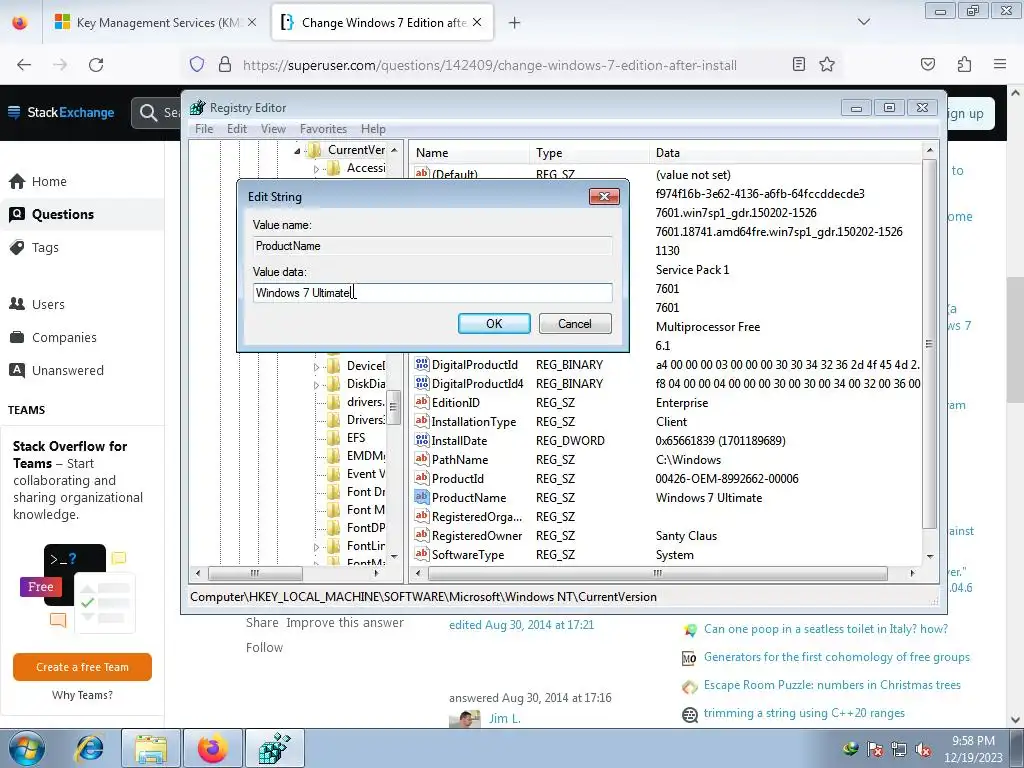Select the EFS folder in the registry tree
This screenshot has height=768, width=1024.
pos(356,438)
